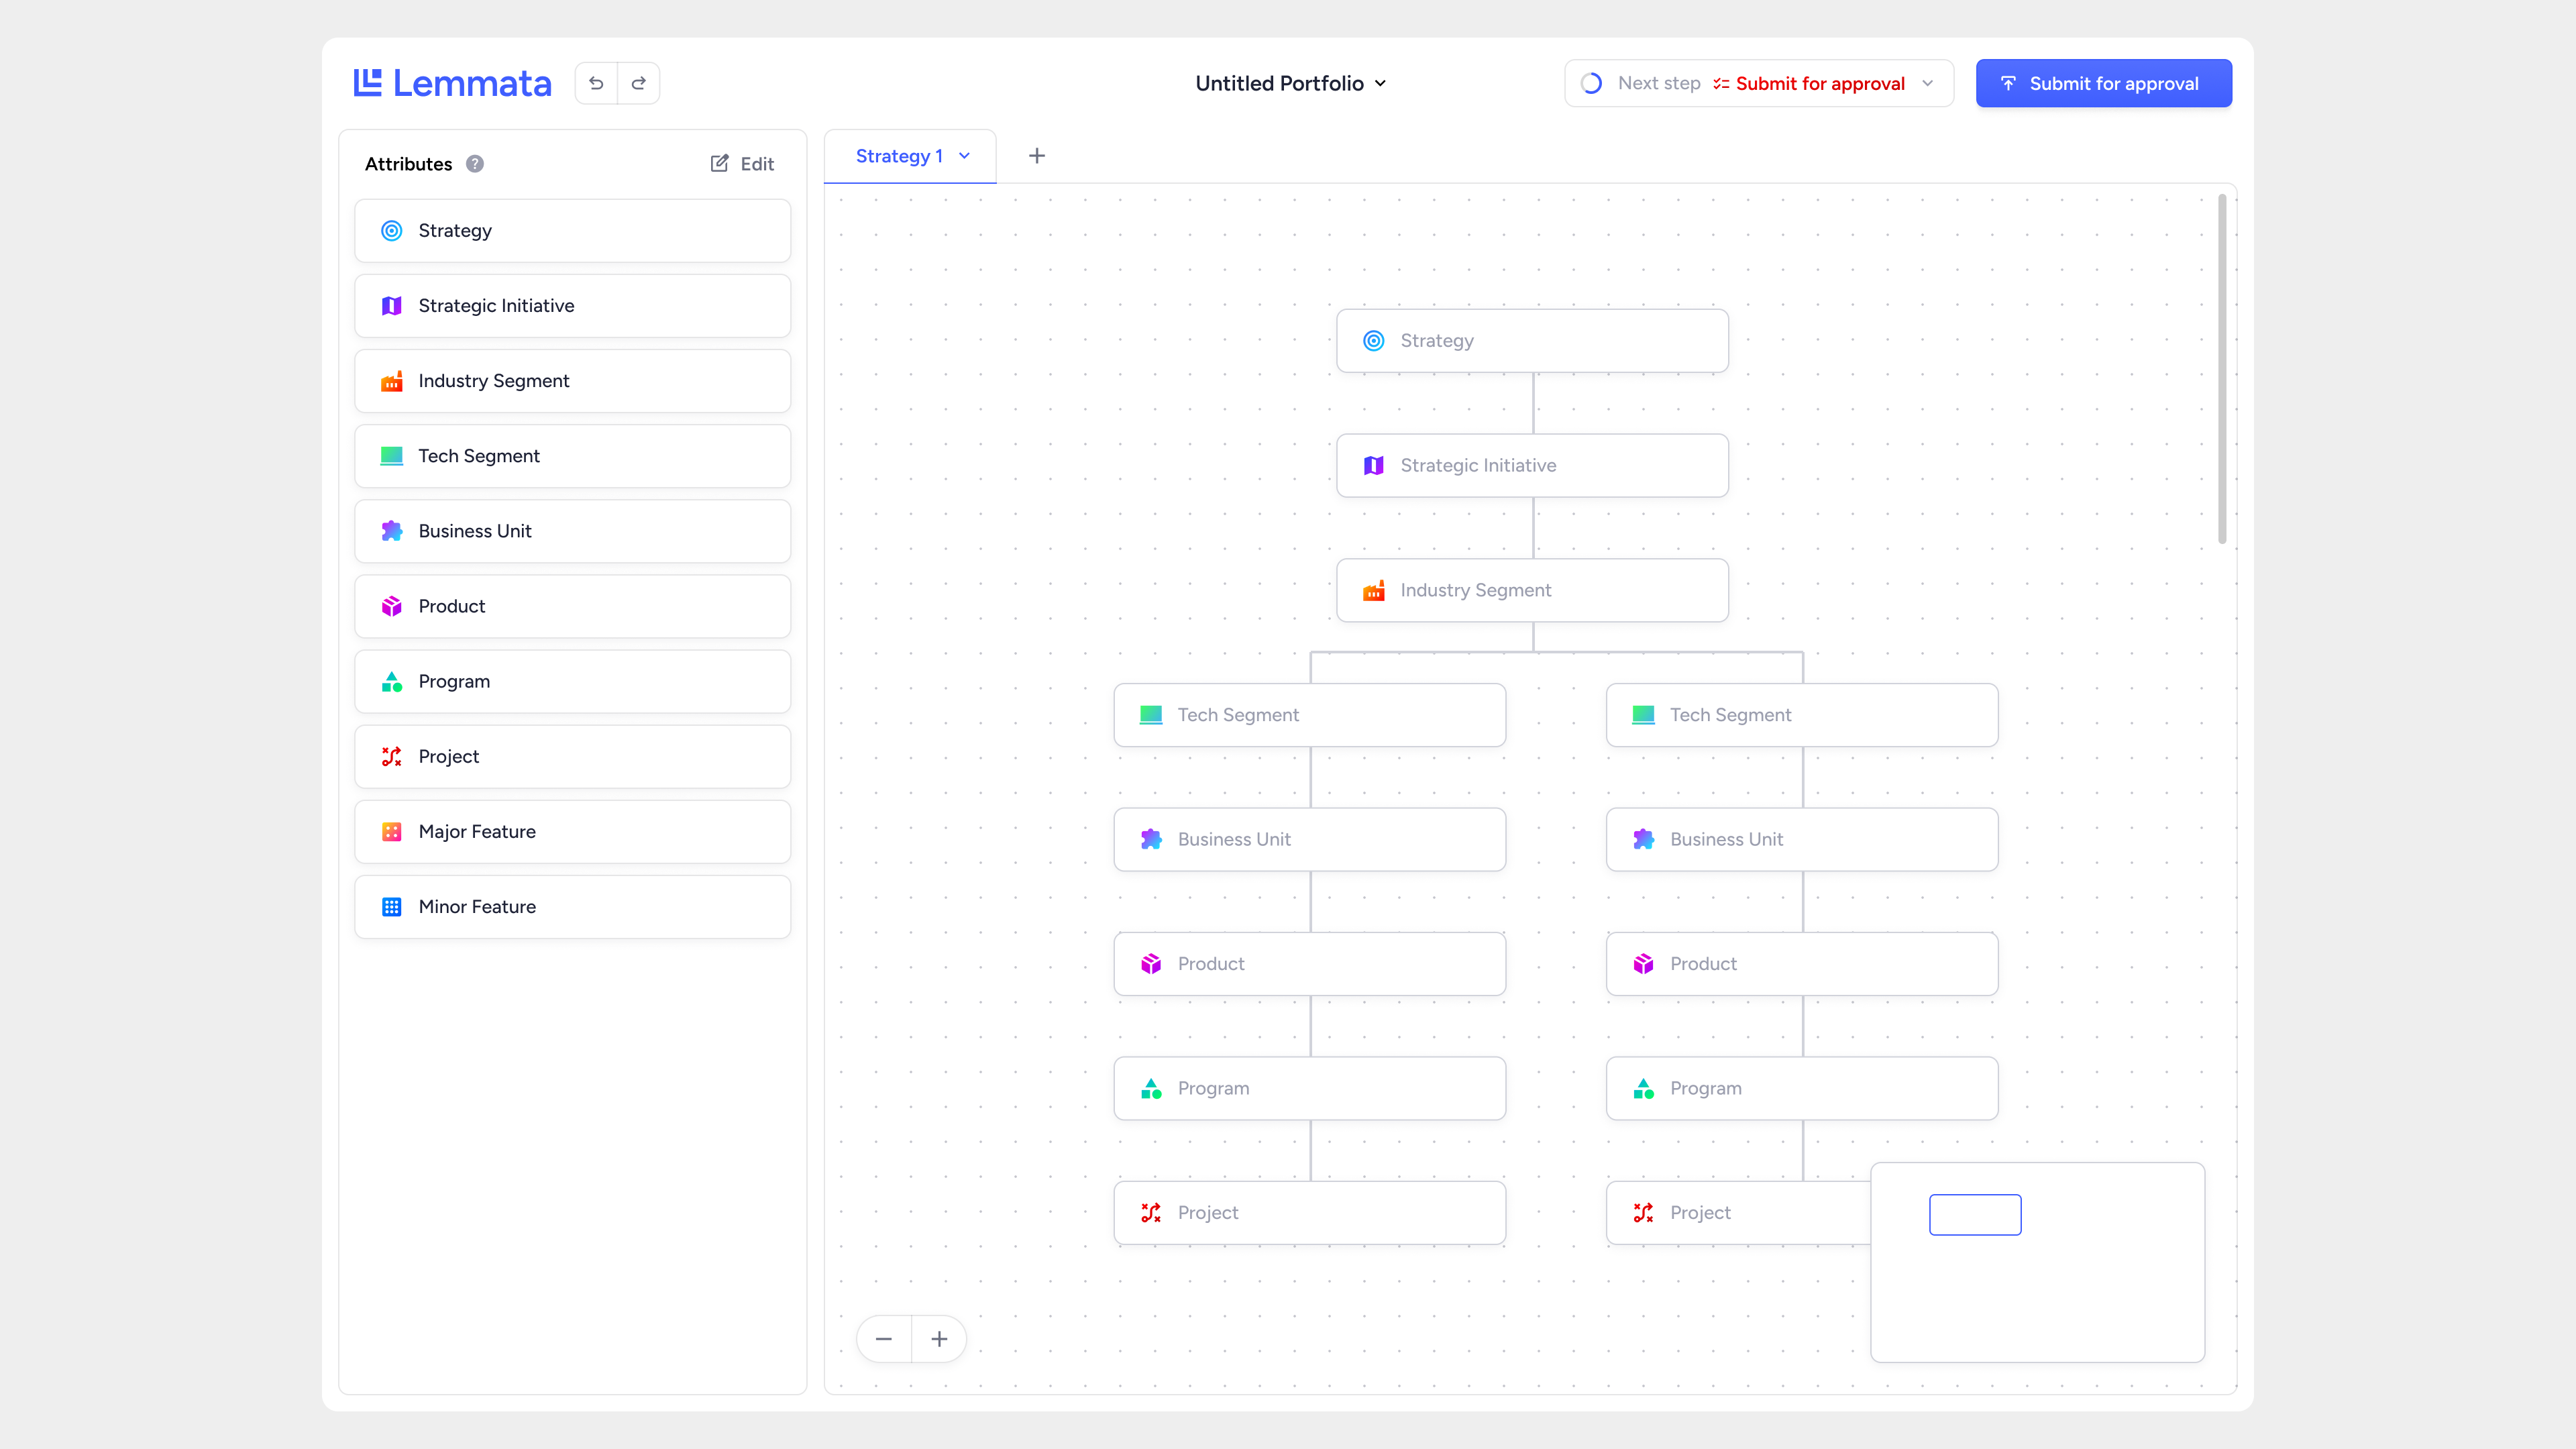Select the Strategy node on canvas
Screen dimensions: 2576x1449
1532,341
